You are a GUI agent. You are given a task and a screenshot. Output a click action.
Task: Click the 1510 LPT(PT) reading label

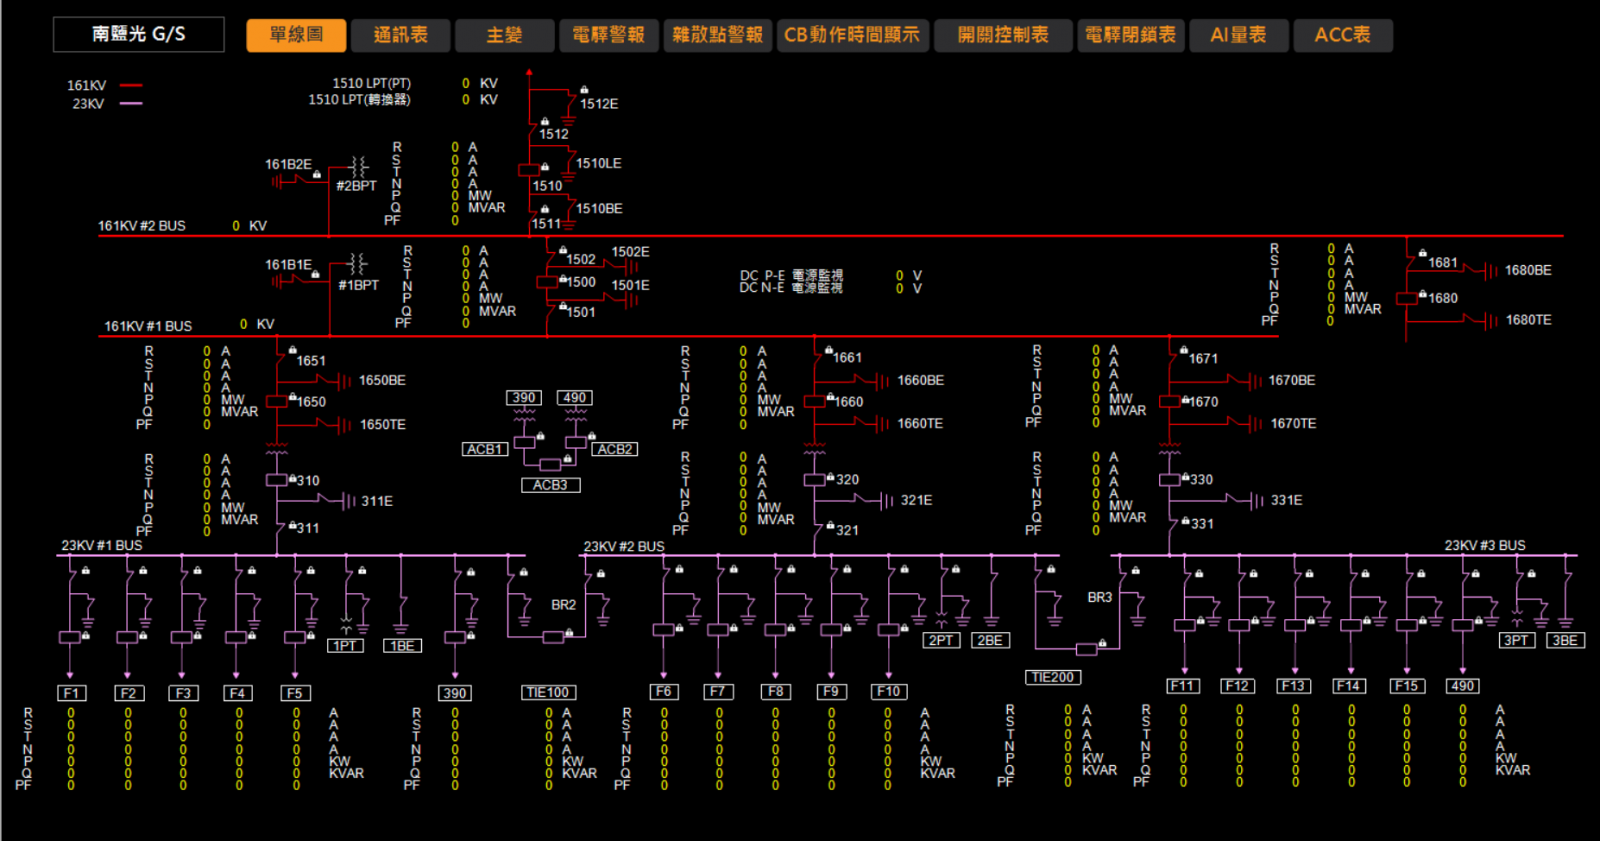[371, 84]
